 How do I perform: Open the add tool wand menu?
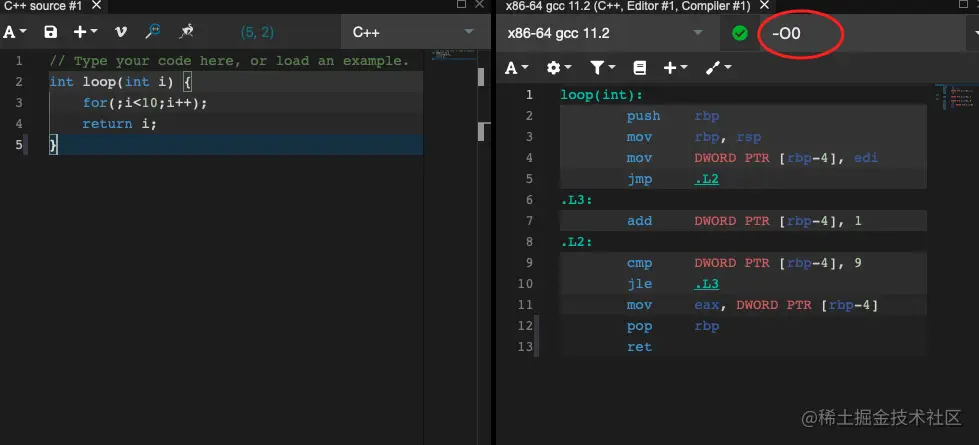tap(718, 67)
